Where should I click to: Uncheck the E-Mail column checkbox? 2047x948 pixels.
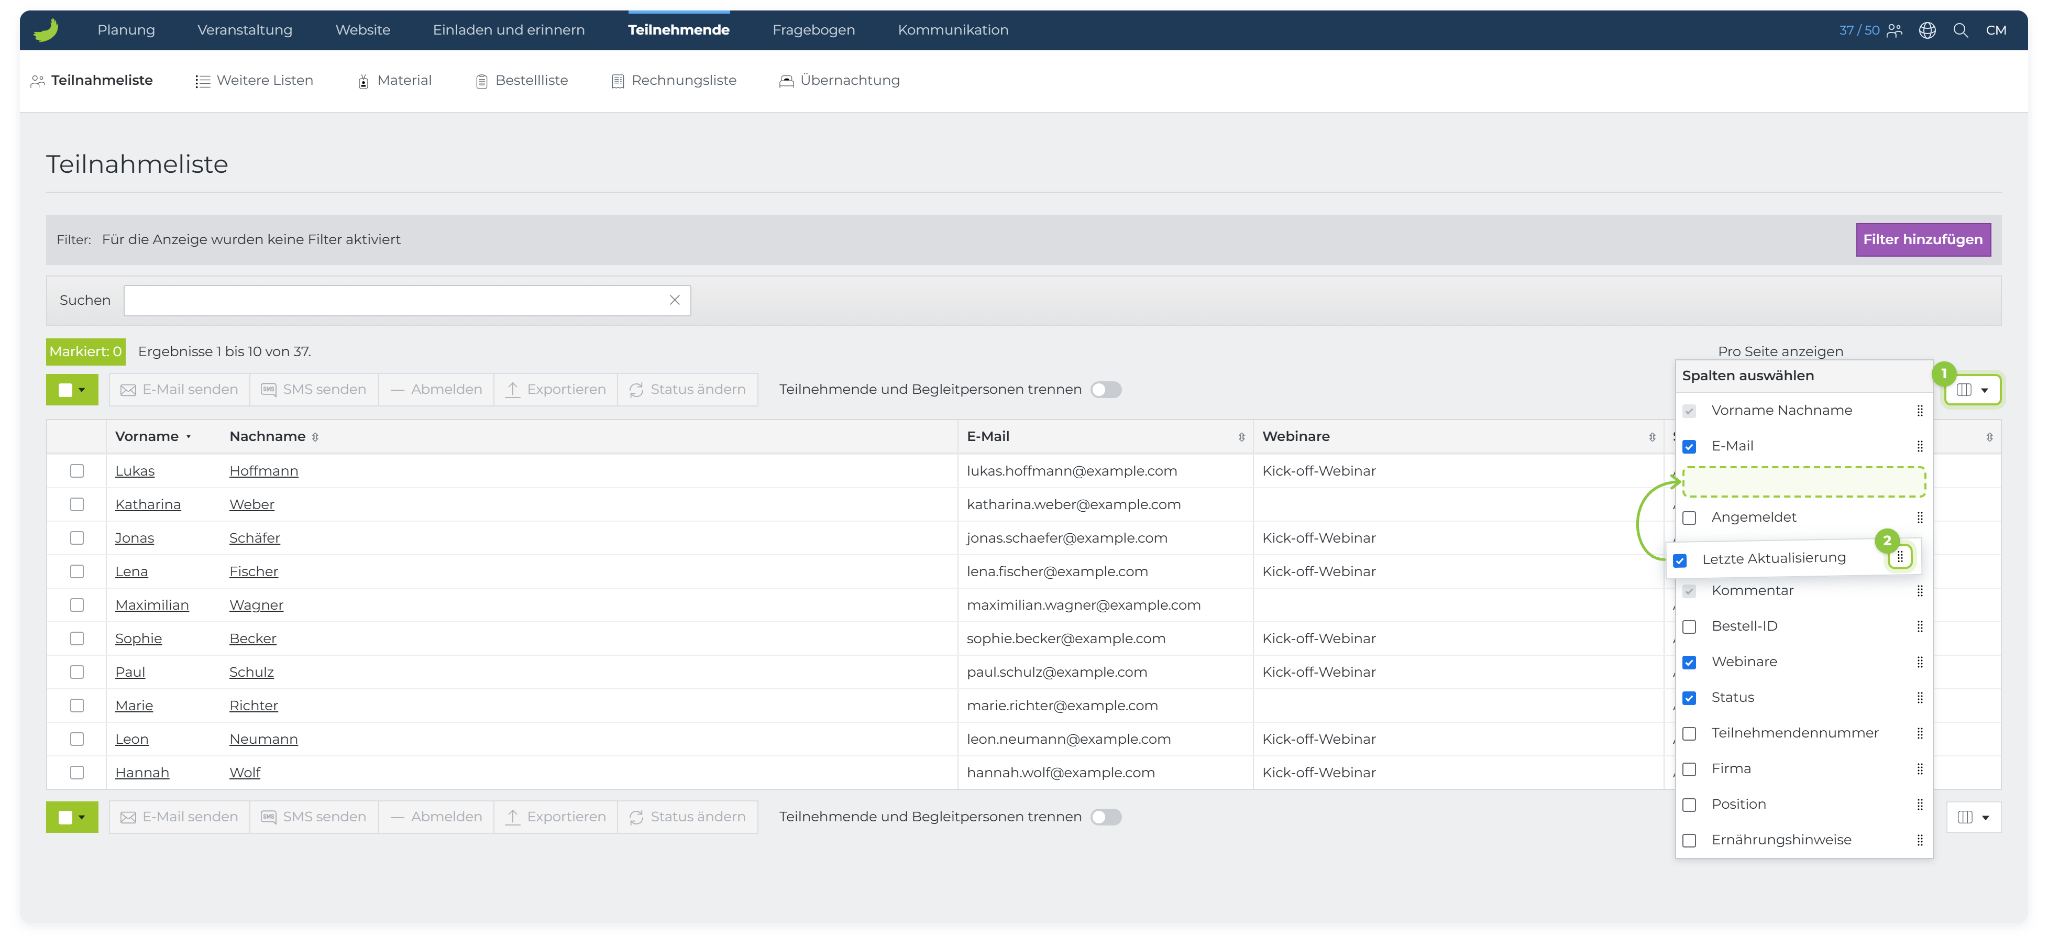[1689, 447]
